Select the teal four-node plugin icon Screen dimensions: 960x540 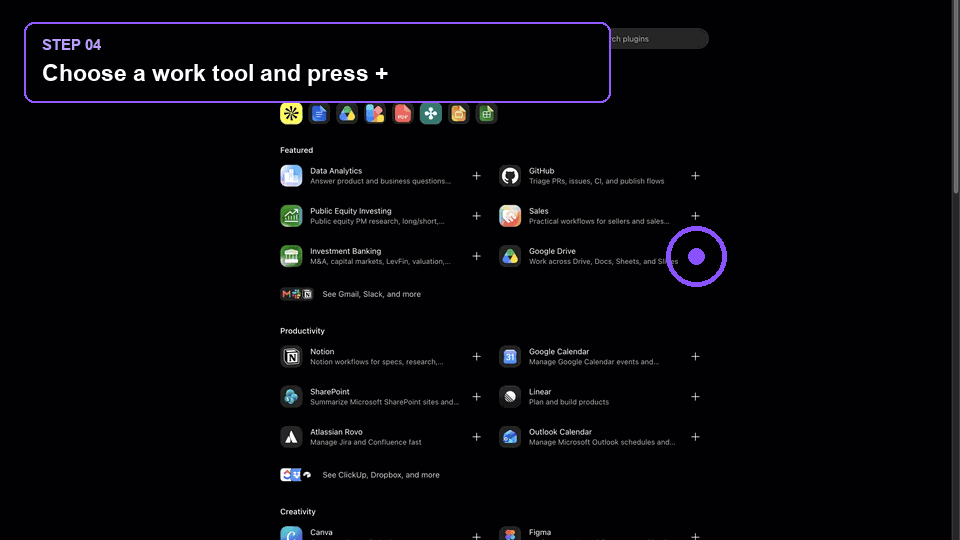[x=430, y=113]
